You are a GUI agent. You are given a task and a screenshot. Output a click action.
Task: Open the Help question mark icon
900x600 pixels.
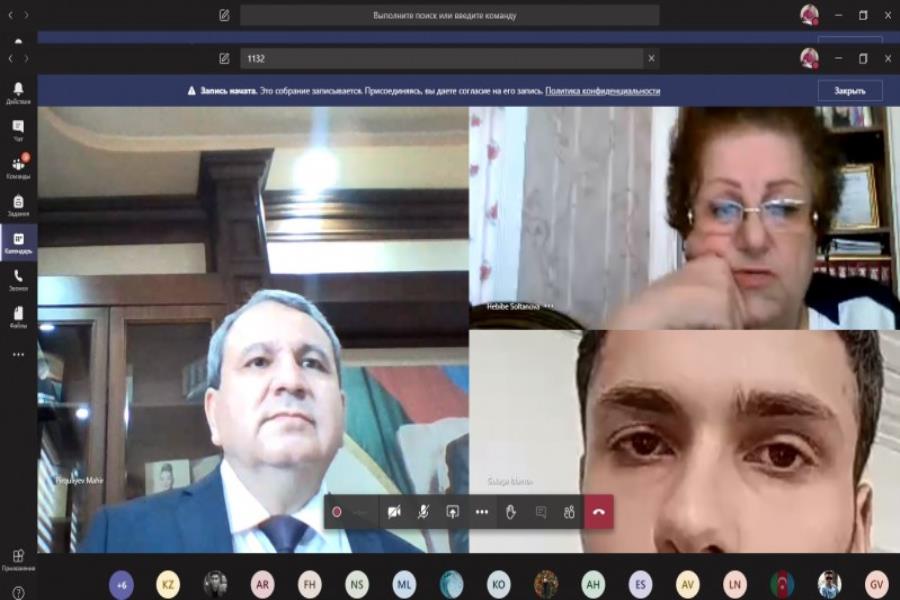click(18, 593)
